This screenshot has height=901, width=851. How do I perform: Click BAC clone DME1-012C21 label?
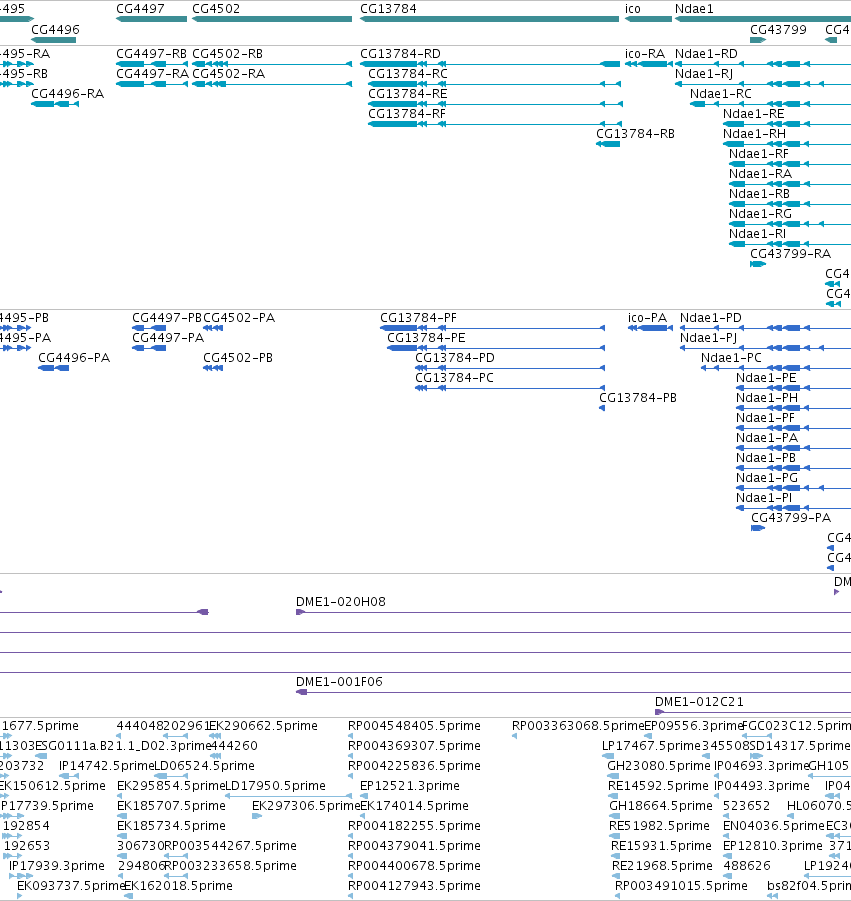699,702
